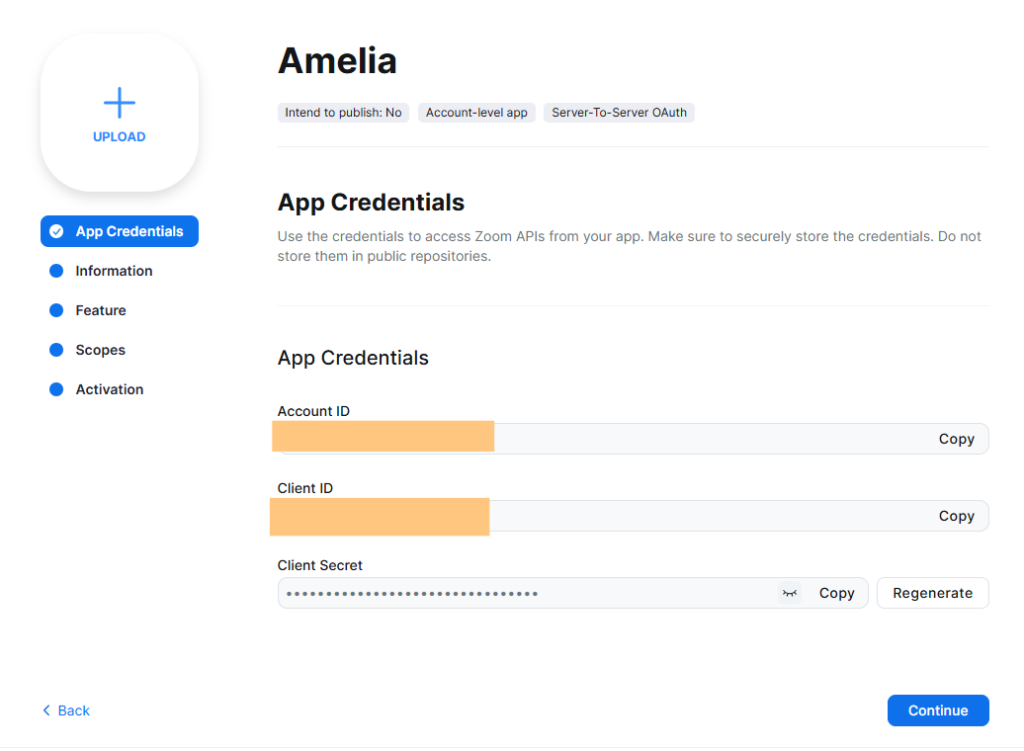The width and height of the screenshot is (1024, 751).
Task: Click the Activation step dot
Action: coord(57,390)
